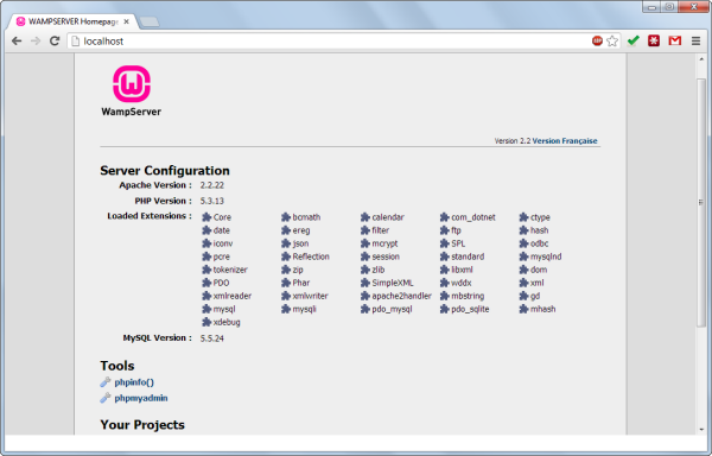Click the PHP version value 5.3.13
The image size is (712, 456).
click(x=212, y=201)
